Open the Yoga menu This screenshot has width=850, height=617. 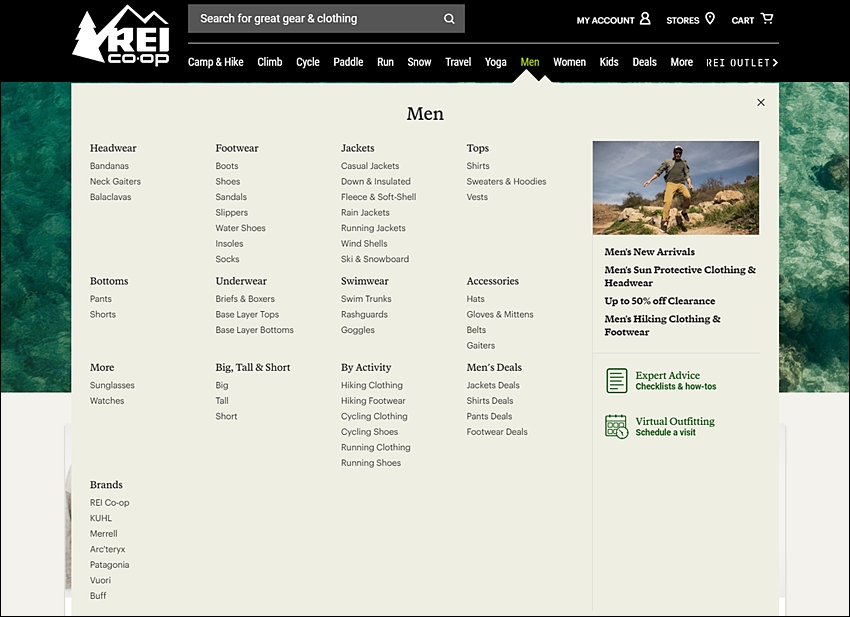[x=495, y=62]
